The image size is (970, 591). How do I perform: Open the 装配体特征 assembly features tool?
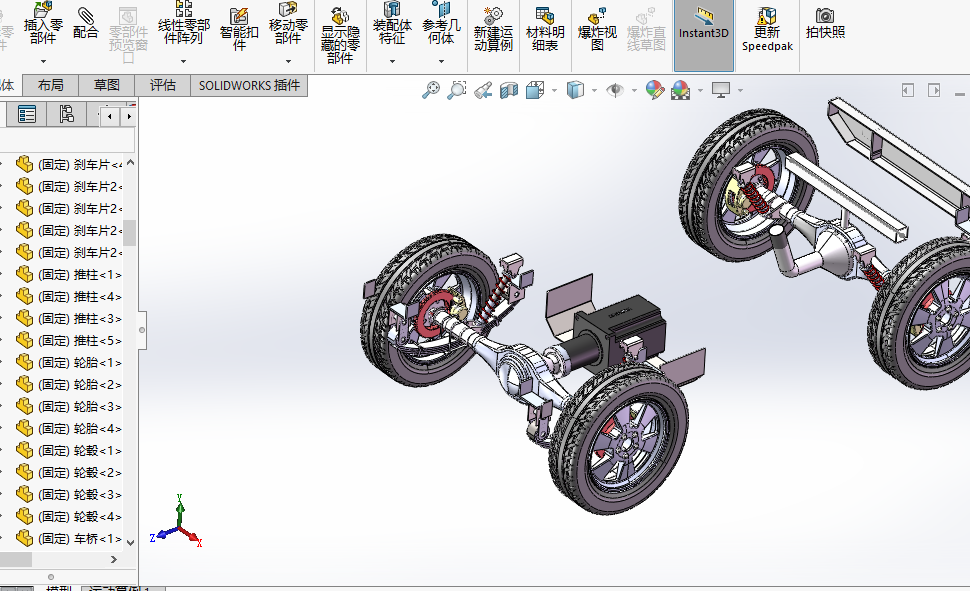pos(392,24)
